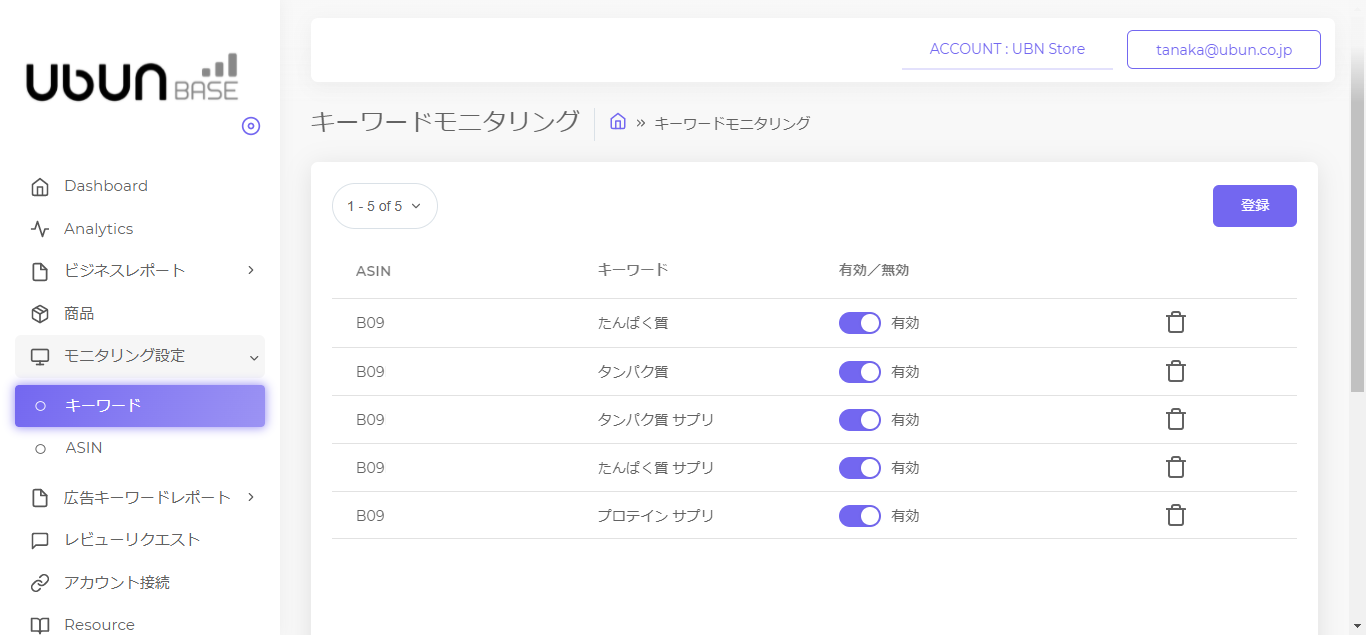Open the 1 - 5 of 5 pagination dropdown
Image resolution: width=1366 pixels, height=635 pixels.
(x=385, y=206)
